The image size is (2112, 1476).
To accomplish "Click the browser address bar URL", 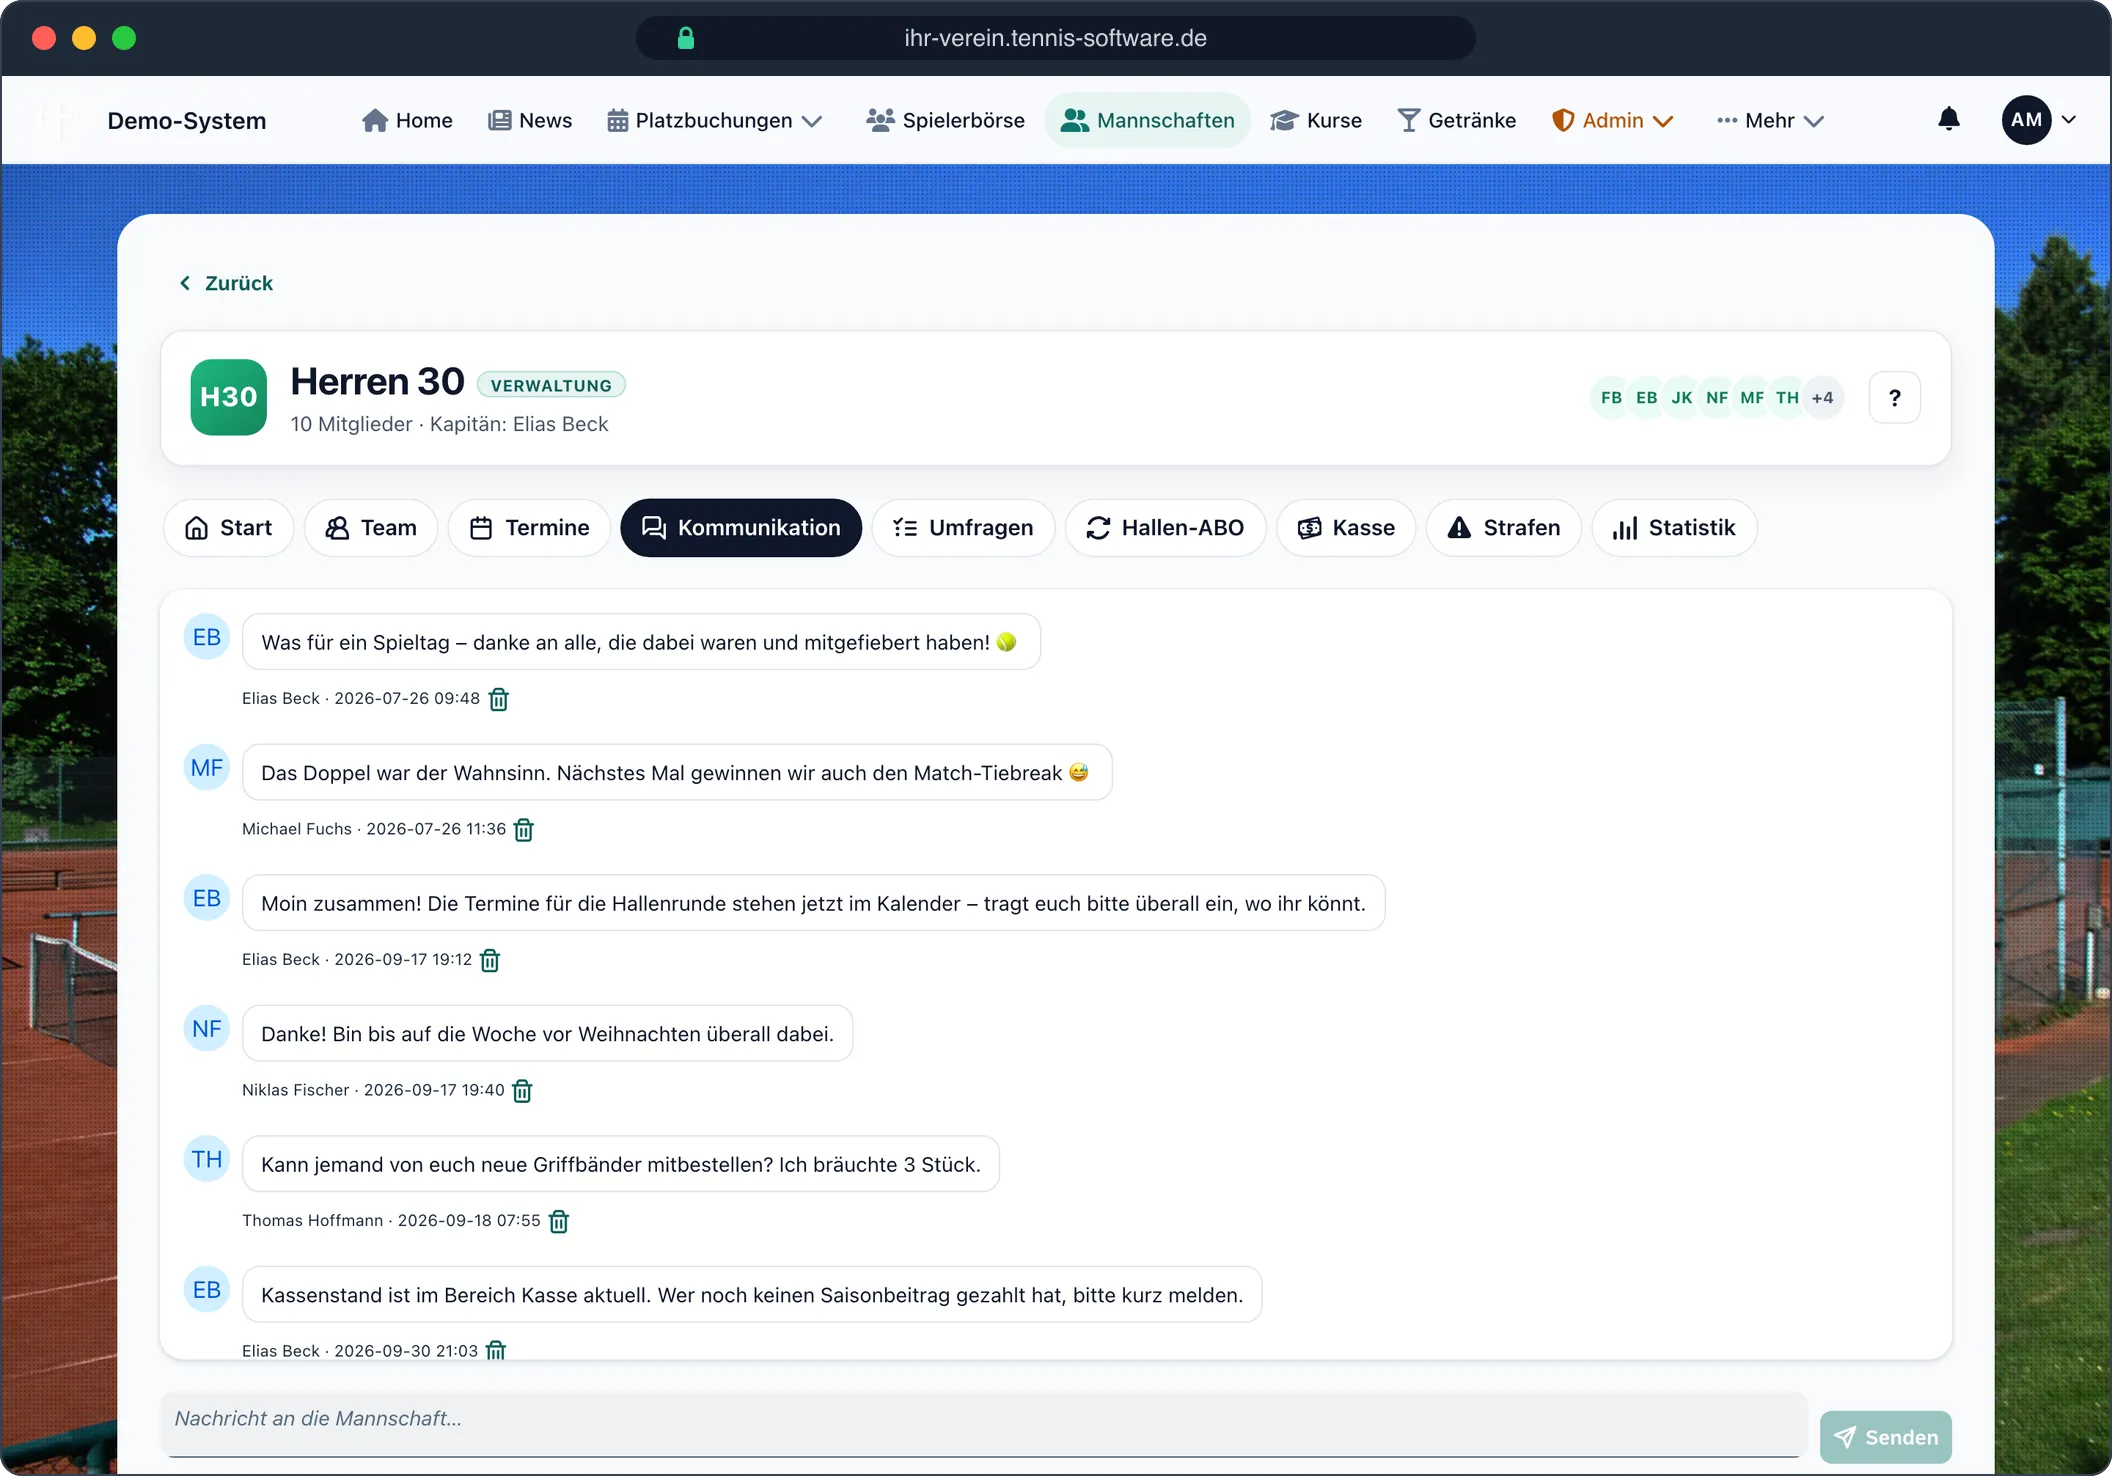I will click(1055, 38).
